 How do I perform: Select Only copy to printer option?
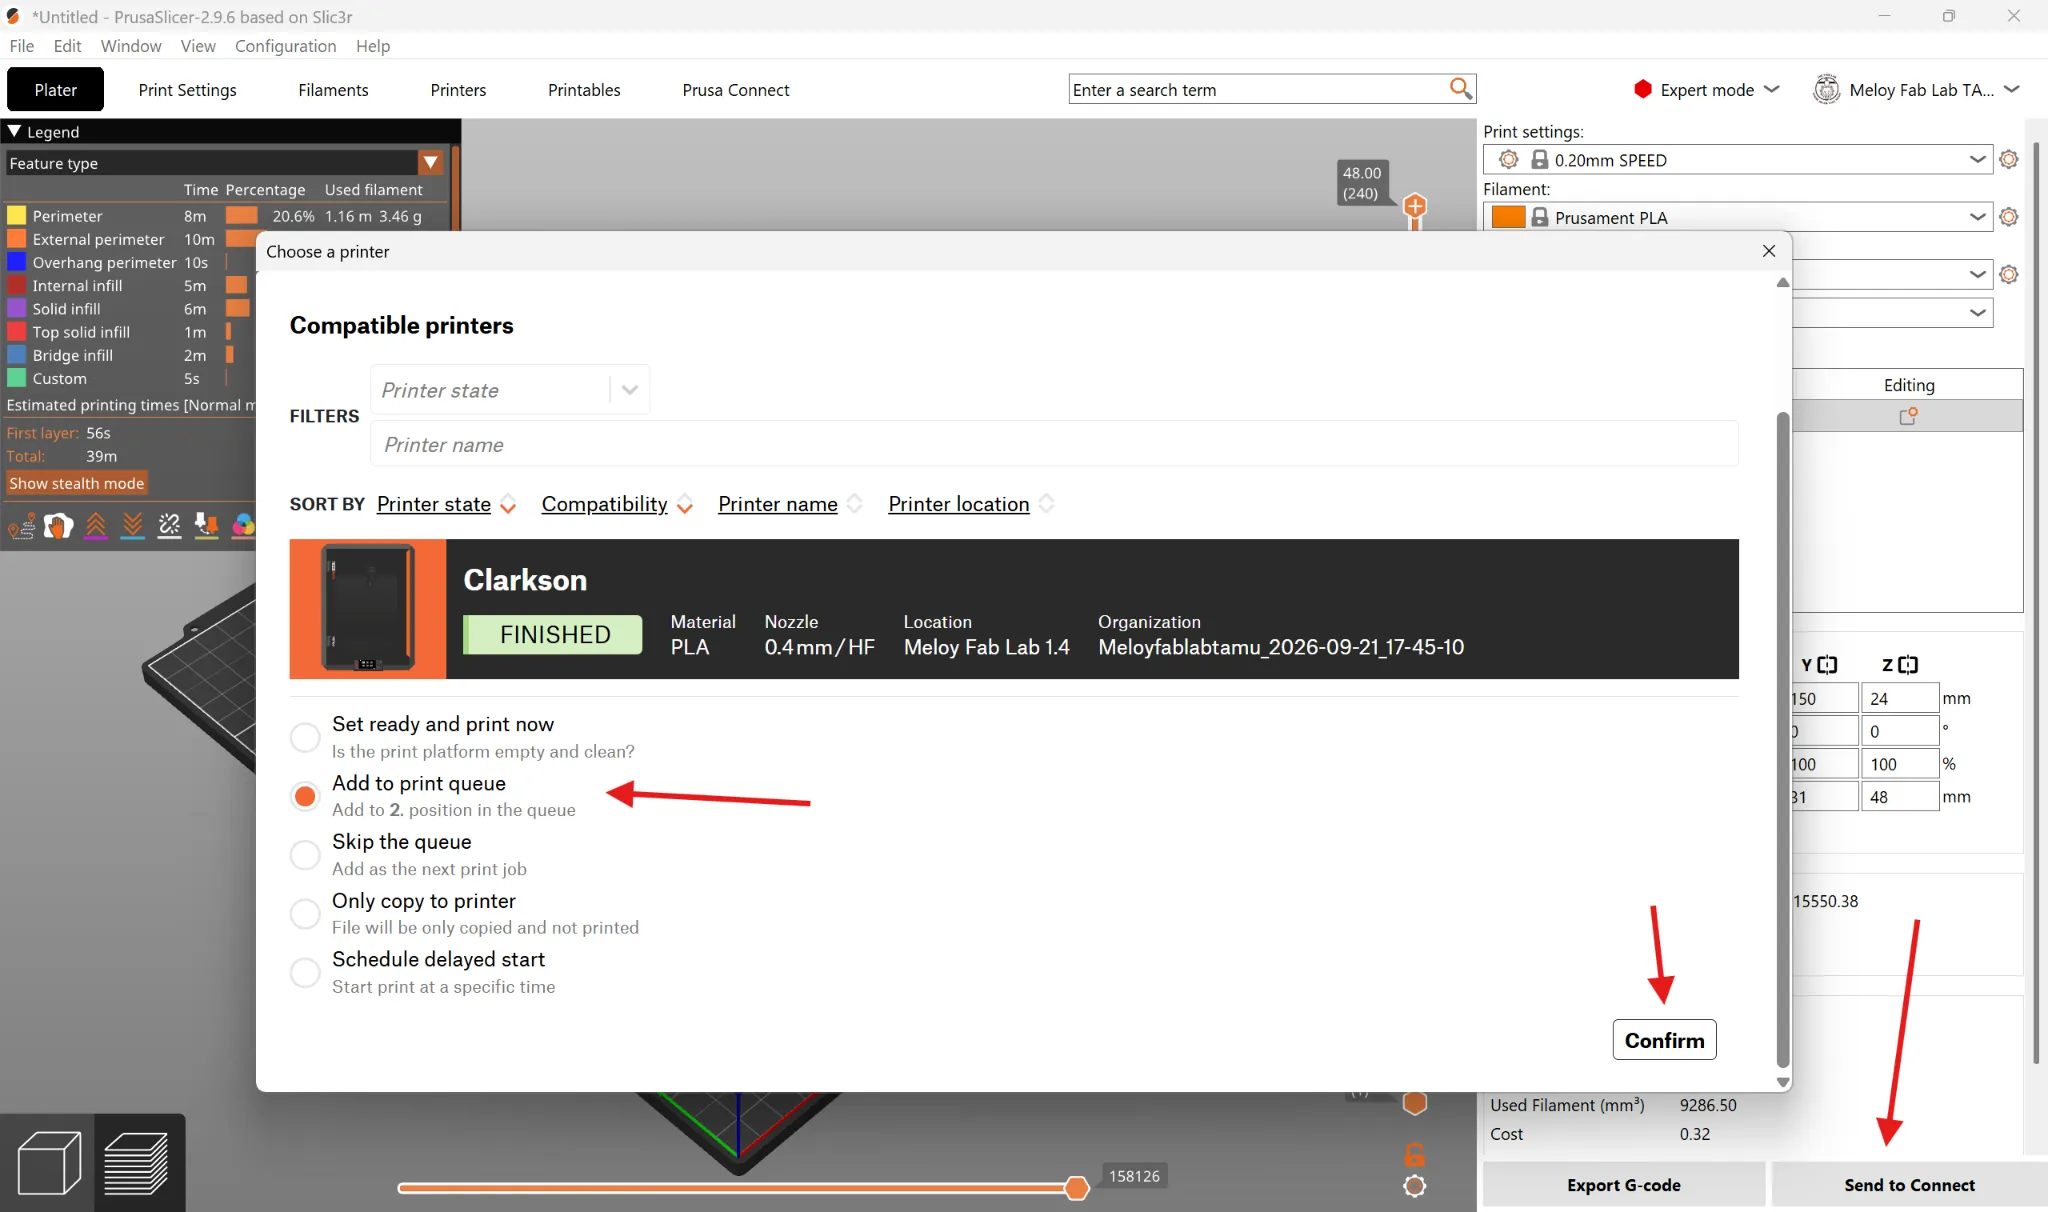(x=305, y=913)
